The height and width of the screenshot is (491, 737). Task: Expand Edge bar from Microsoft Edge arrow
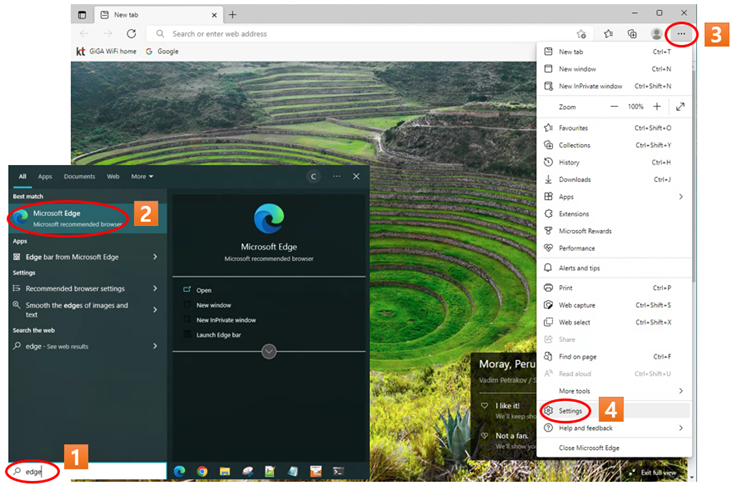(155, 257)
